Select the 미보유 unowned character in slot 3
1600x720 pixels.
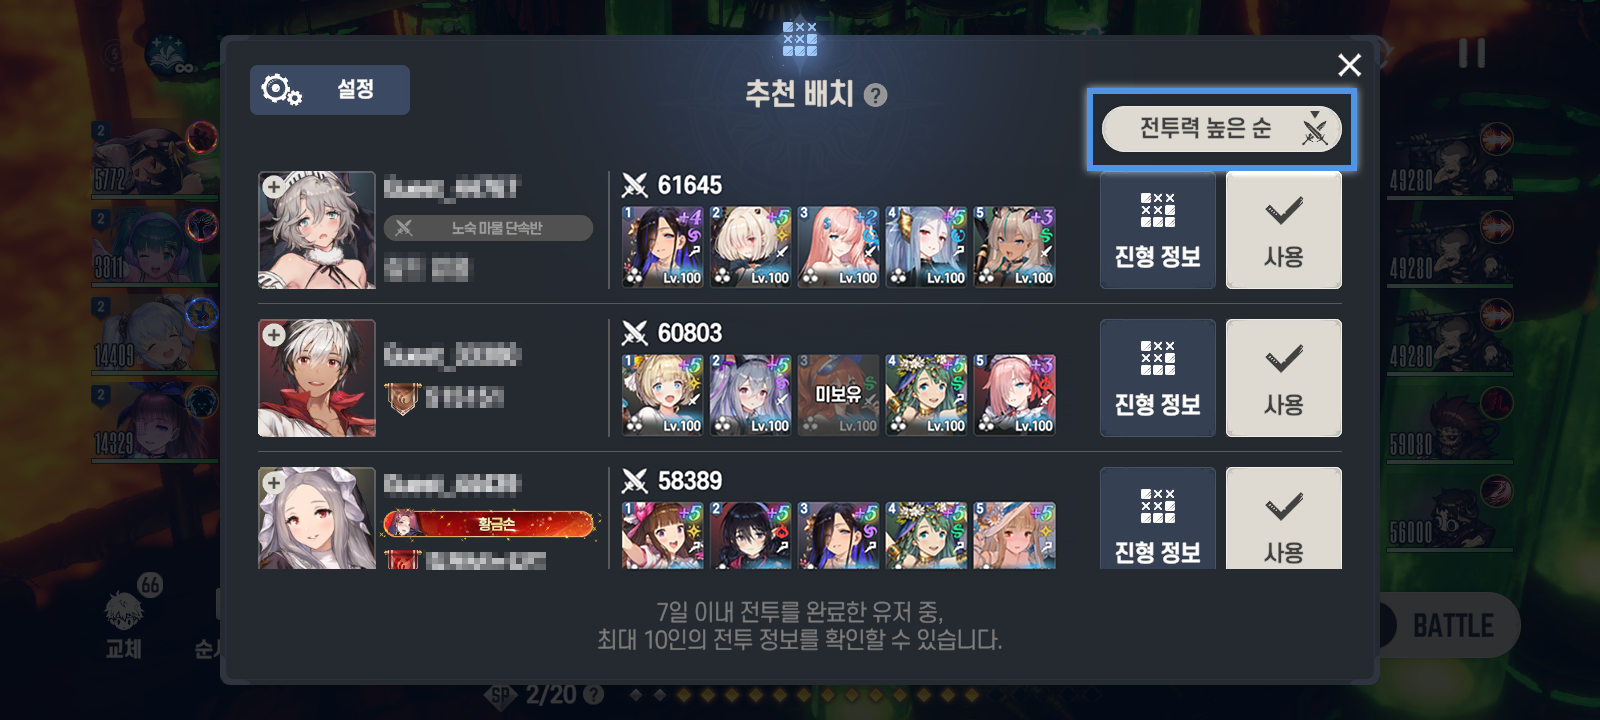pyautogui.click(x=838, y=394)
